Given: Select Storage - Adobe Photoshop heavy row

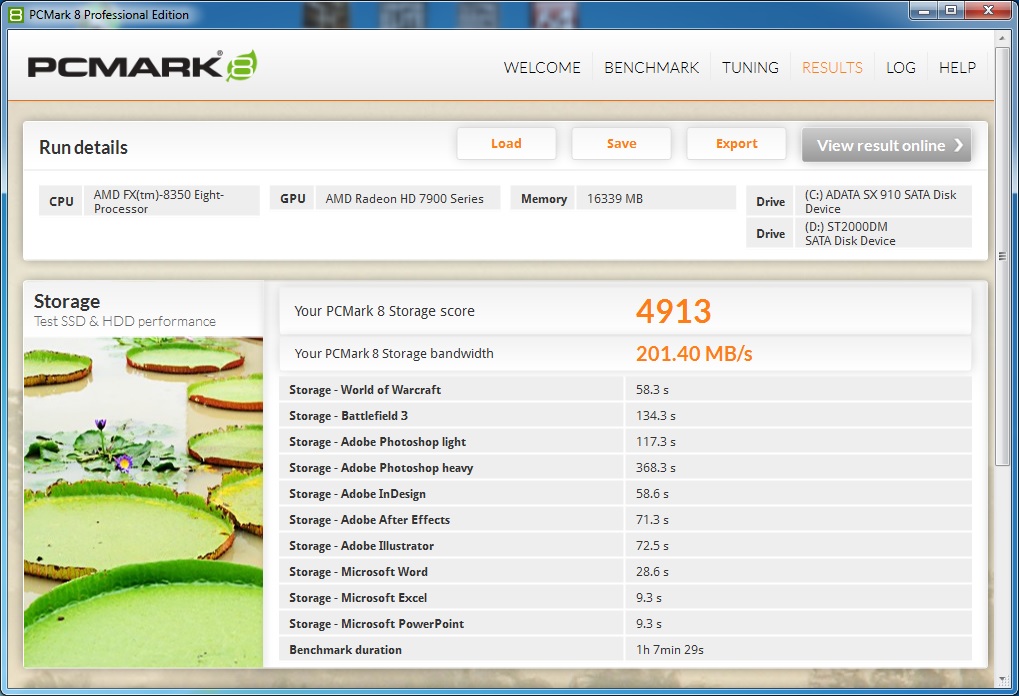Looking at the screenshot, I should pyautogui.click(x=625, y=467).
